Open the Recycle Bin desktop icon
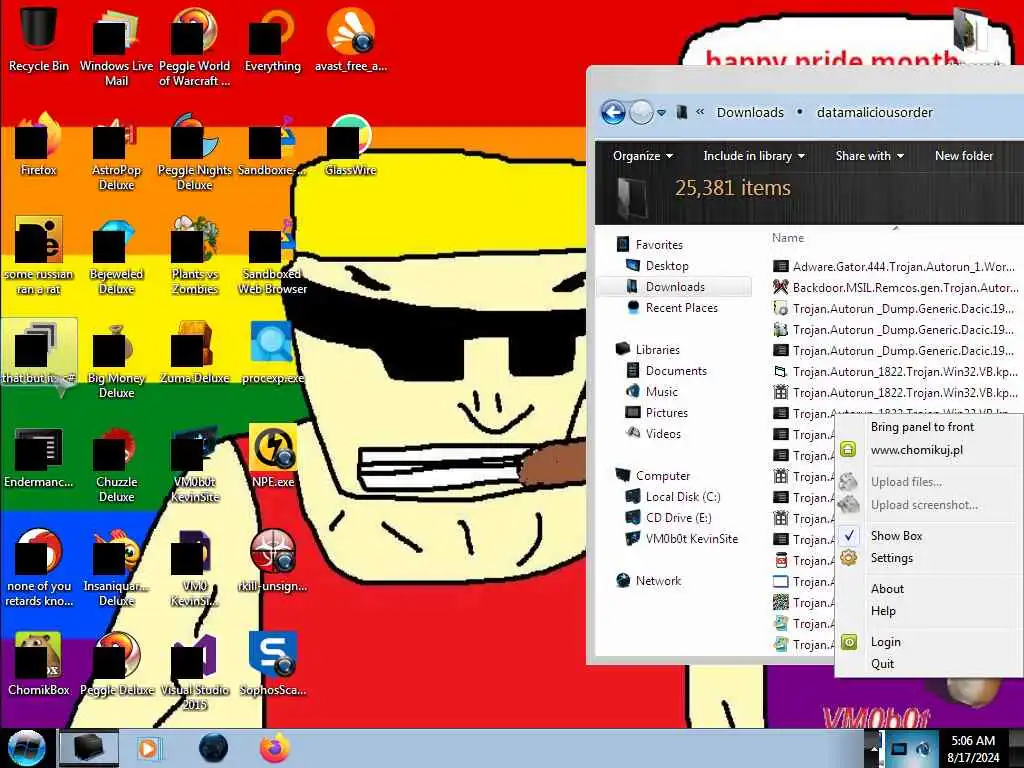This screenshot has width=1024, height=768. pyautogui.click(x=38, y=38)
